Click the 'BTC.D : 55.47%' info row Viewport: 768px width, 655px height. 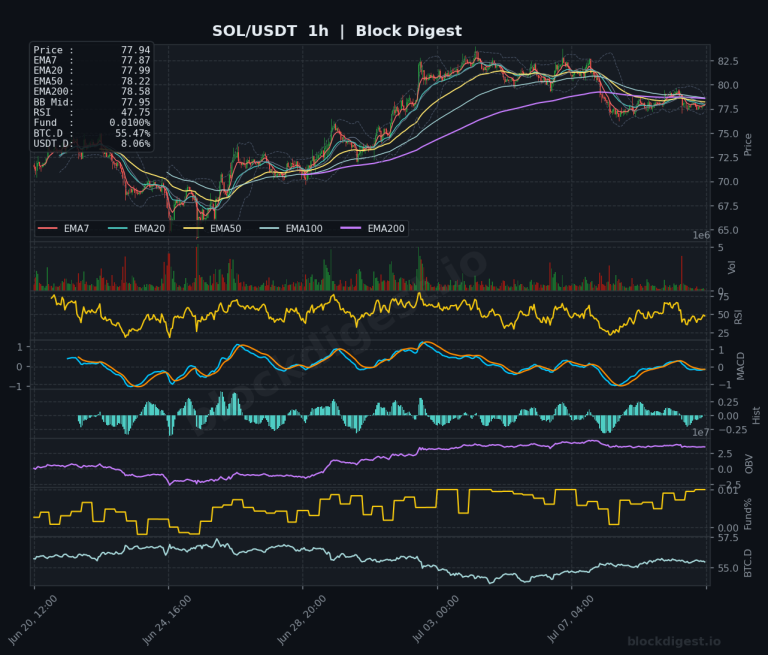coord(92,133)
